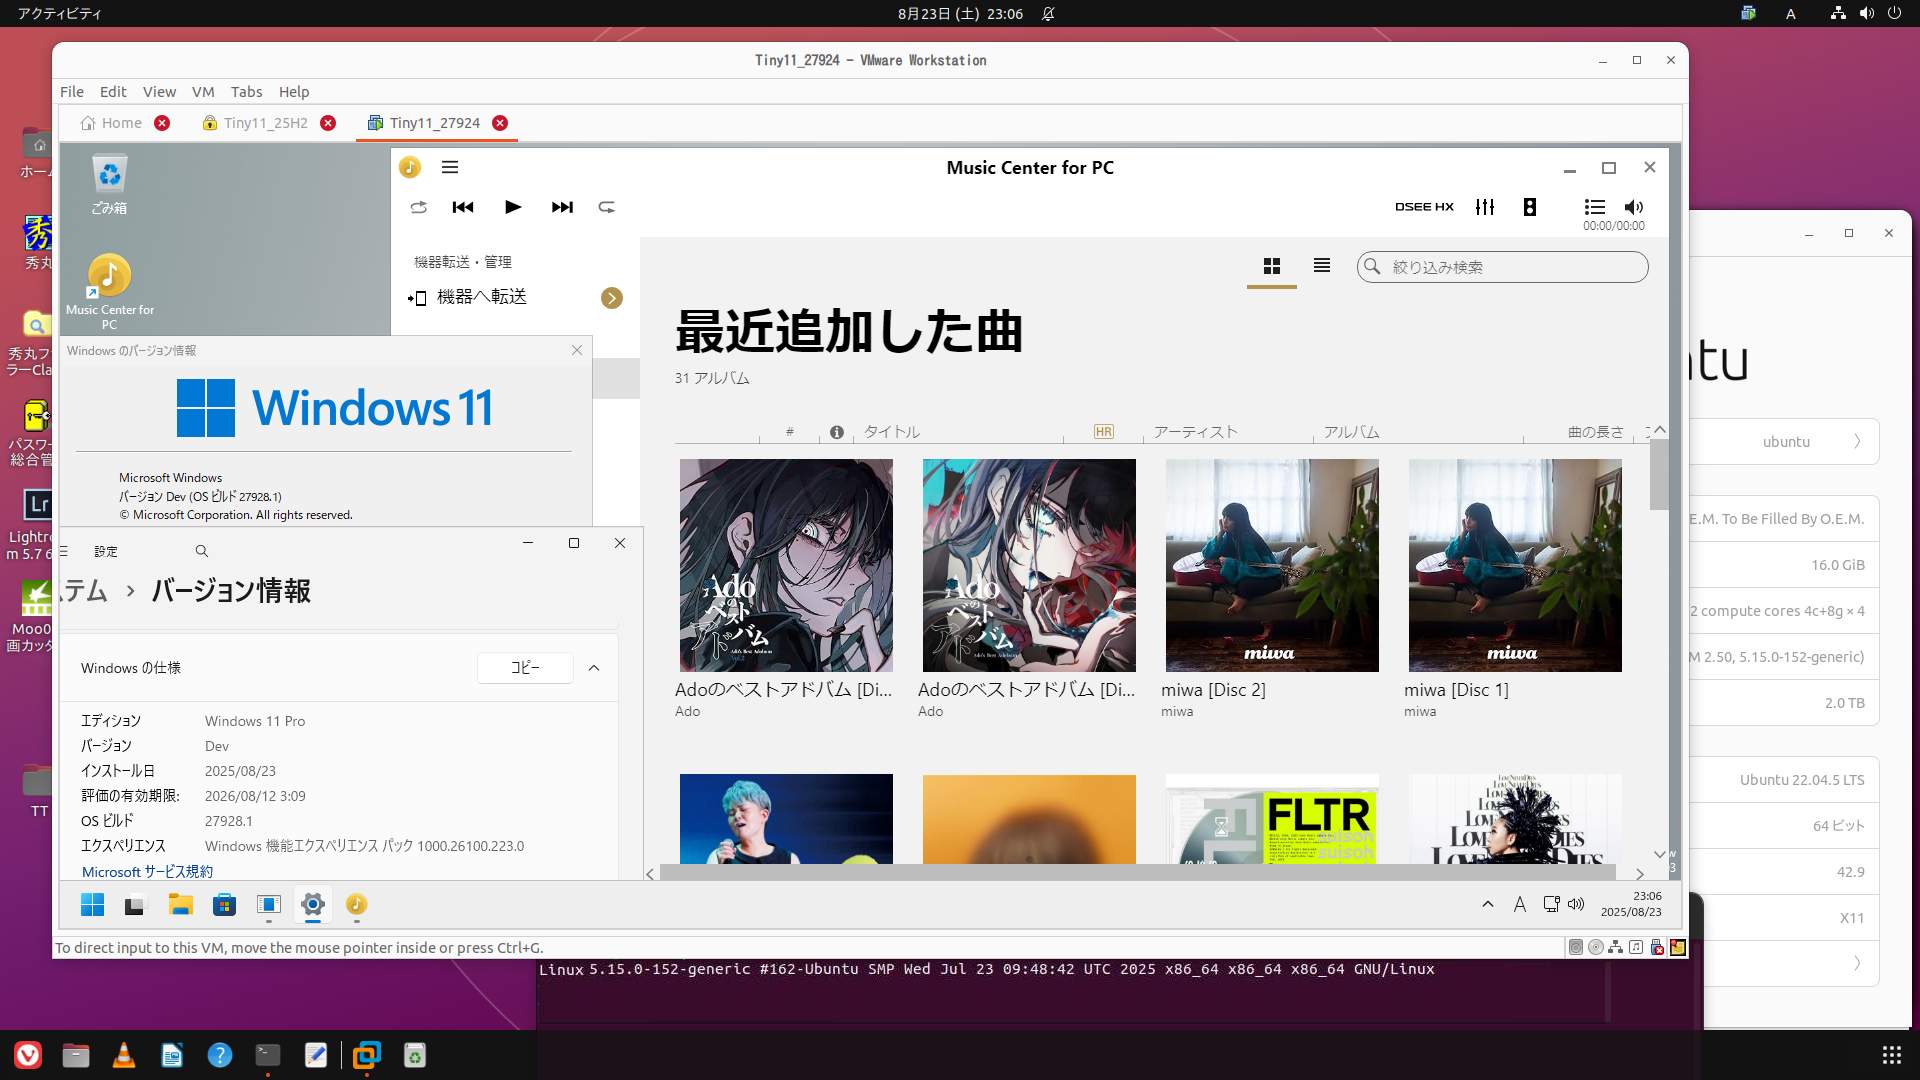Open first Adoのベストアドバム album cover

point(786,565)
